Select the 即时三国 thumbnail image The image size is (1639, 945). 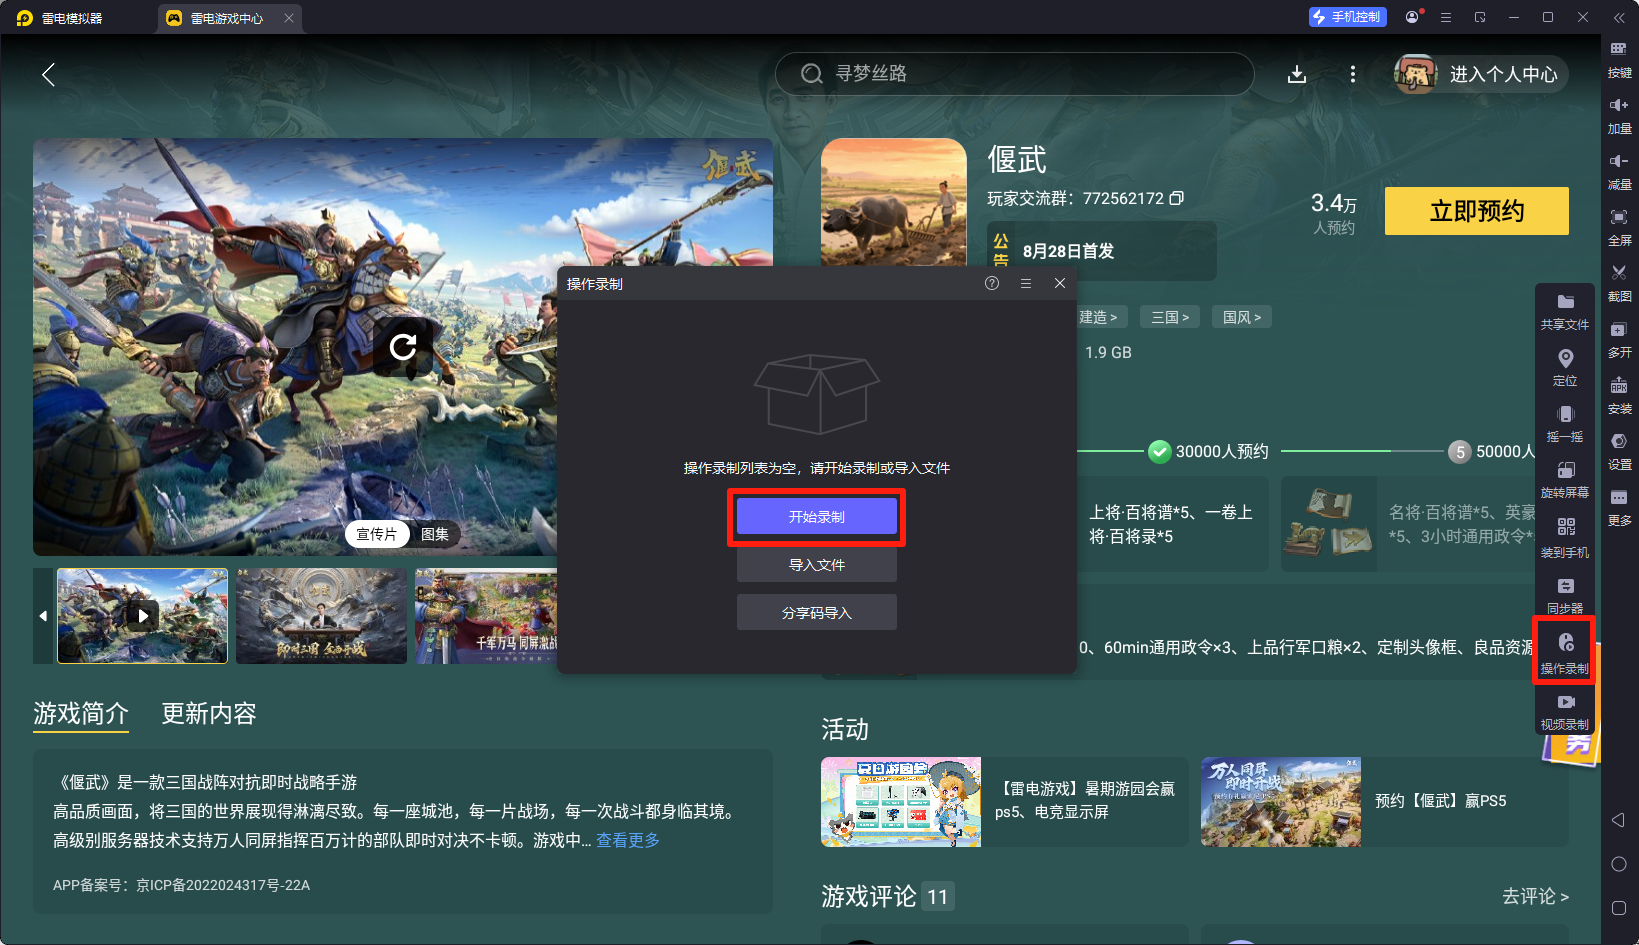click(x=321, y=616)
